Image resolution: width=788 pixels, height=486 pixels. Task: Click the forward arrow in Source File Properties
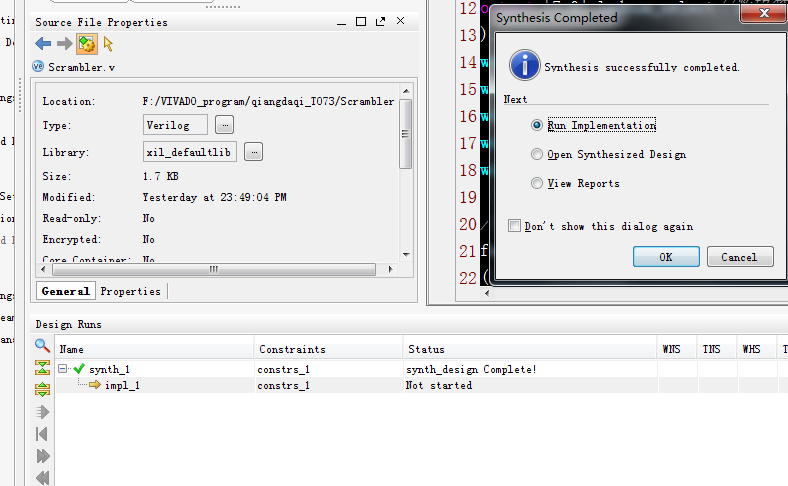click(64, 44)
